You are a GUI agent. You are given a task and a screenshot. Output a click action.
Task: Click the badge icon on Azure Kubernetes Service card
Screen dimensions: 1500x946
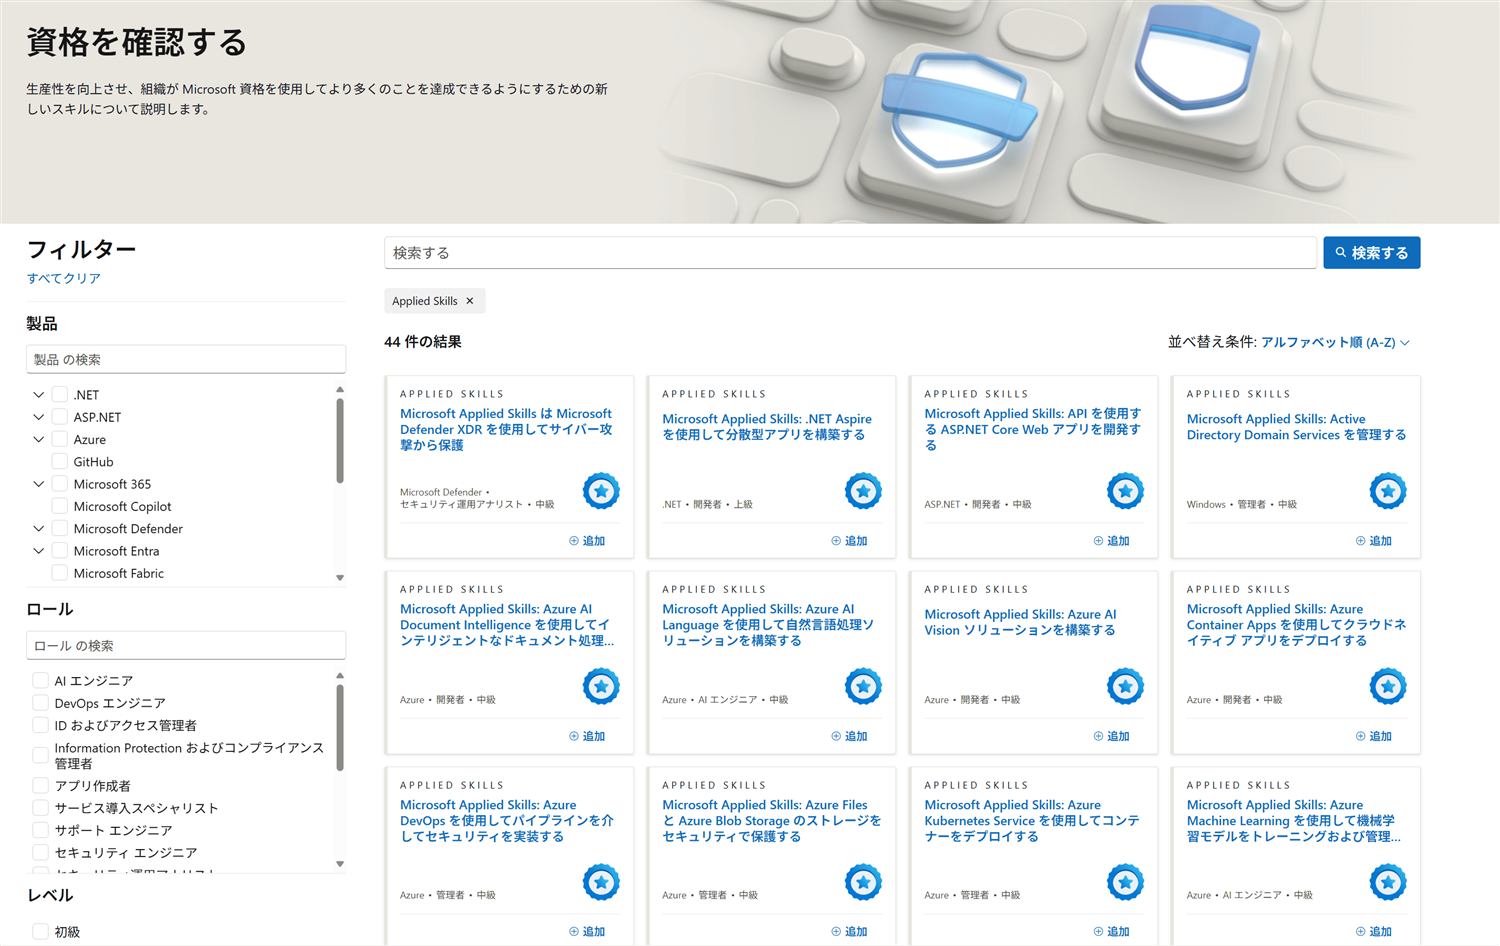click(x=1125, y=882)
